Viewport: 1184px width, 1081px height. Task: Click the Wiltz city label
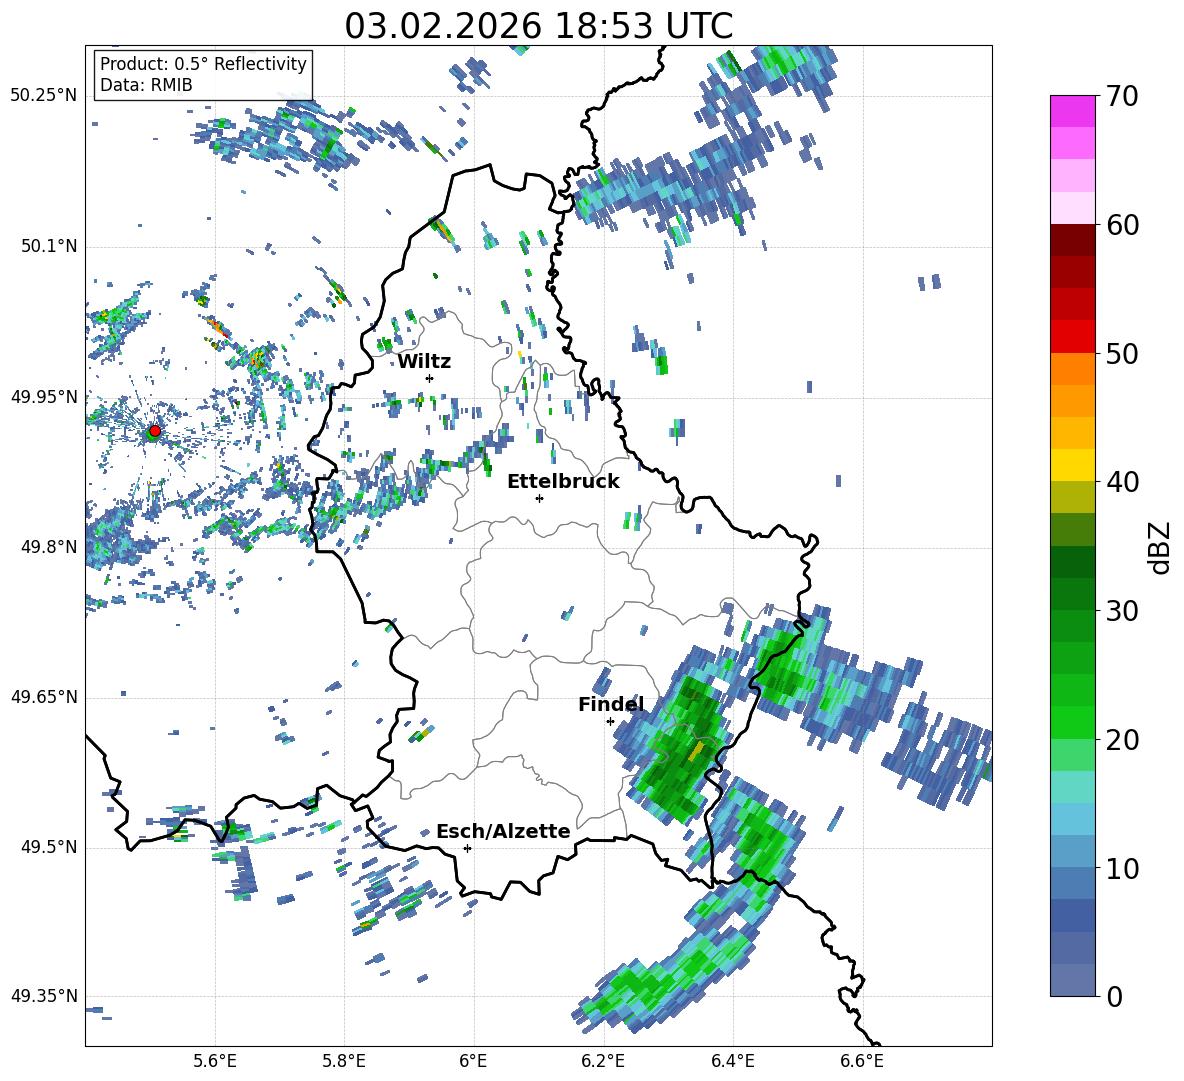coord(424,362)
